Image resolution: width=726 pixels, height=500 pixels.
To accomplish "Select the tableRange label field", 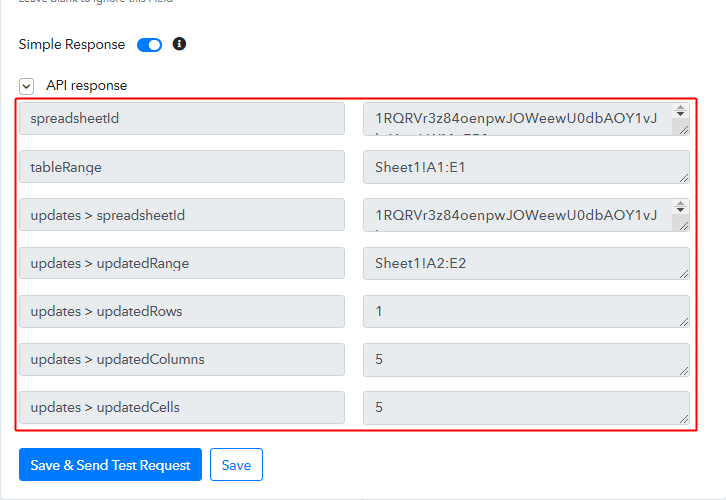I will (182, 167).
